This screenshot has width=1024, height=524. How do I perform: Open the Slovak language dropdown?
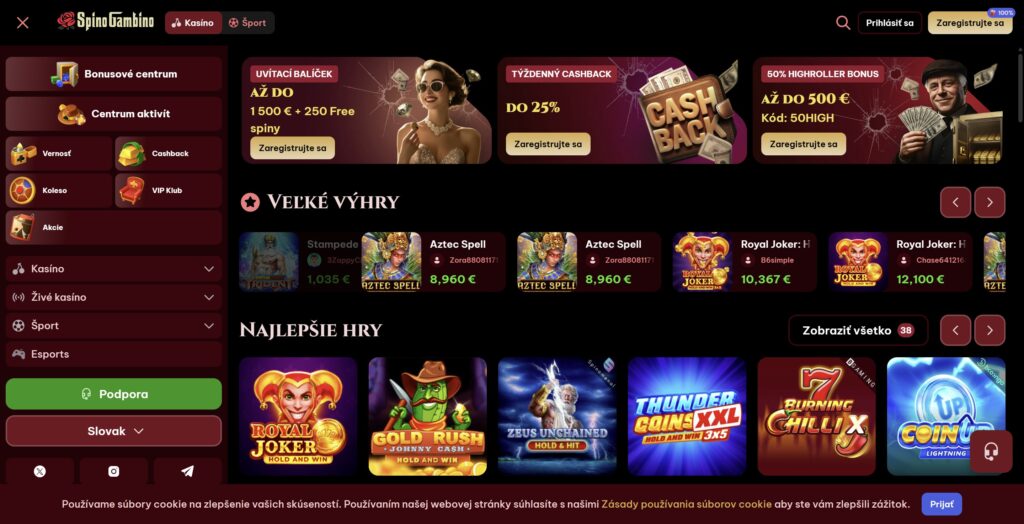114,431
